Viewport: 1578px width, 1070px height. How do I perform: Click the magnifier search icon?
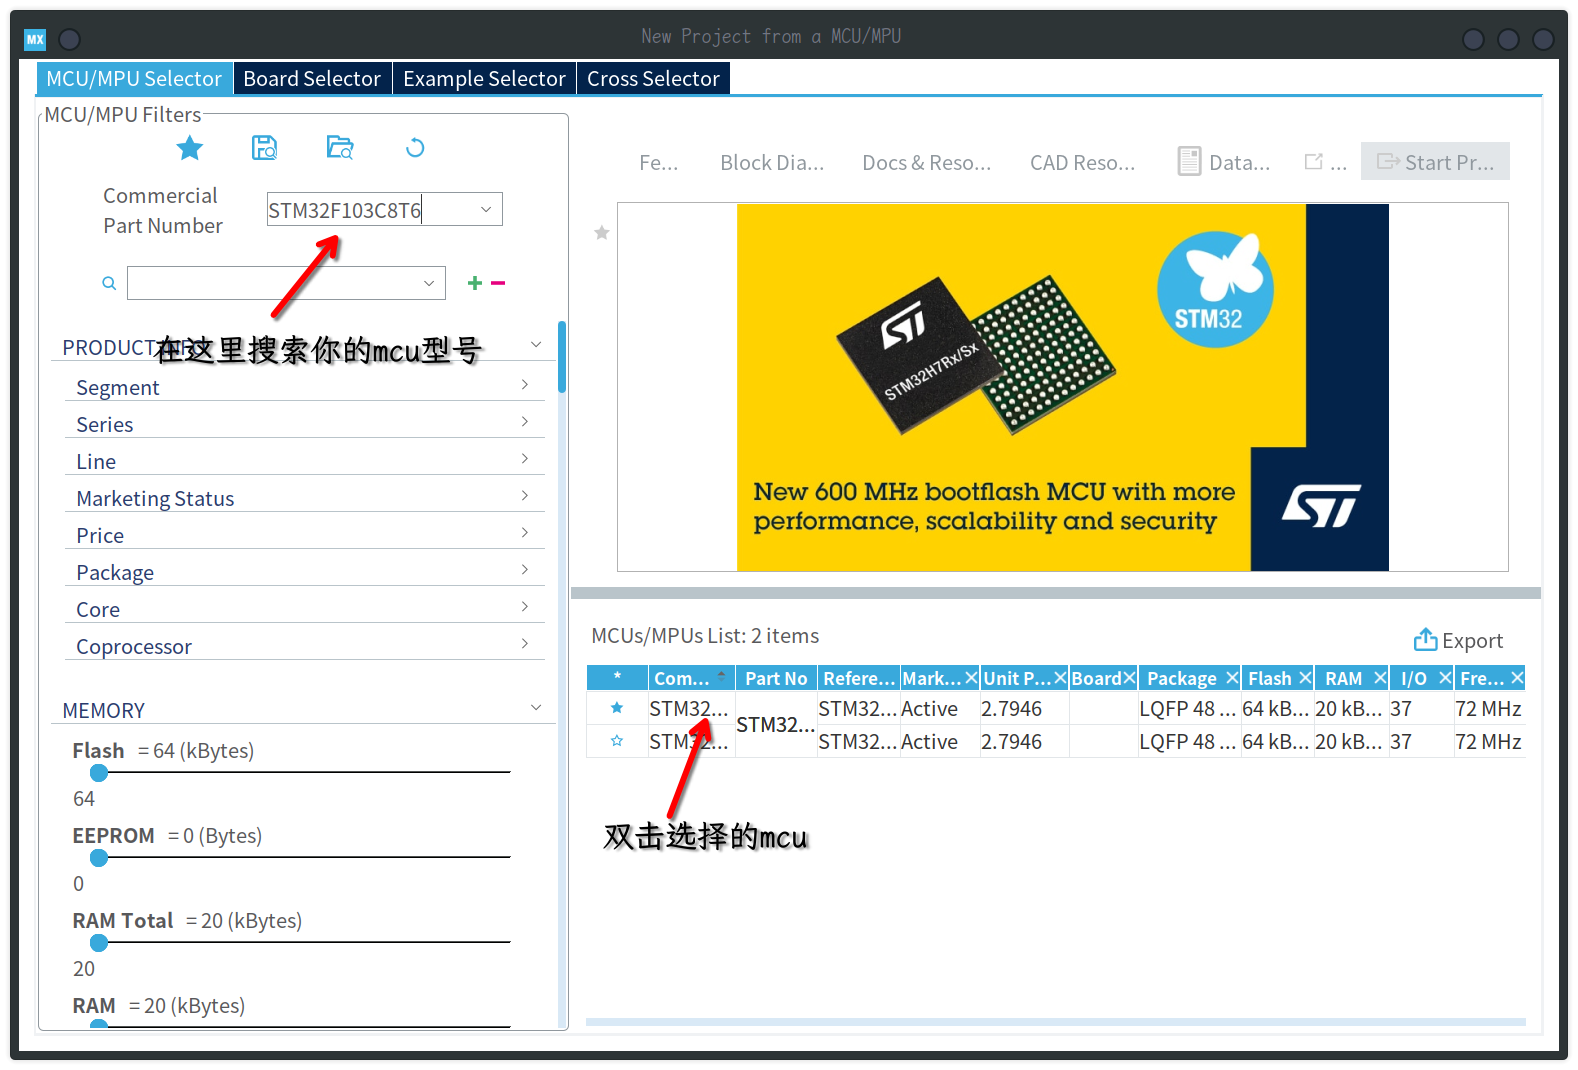[x=109, y=283]
